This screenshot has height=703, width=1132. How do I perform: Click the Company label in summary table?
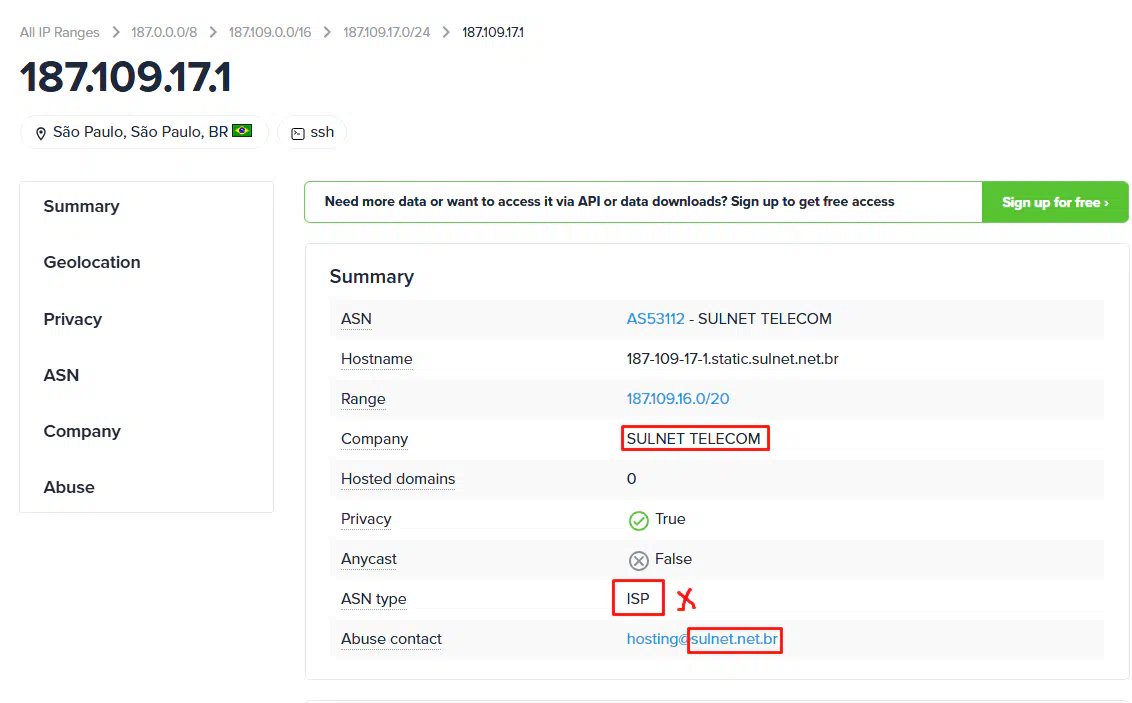click(x=374, y=439)
